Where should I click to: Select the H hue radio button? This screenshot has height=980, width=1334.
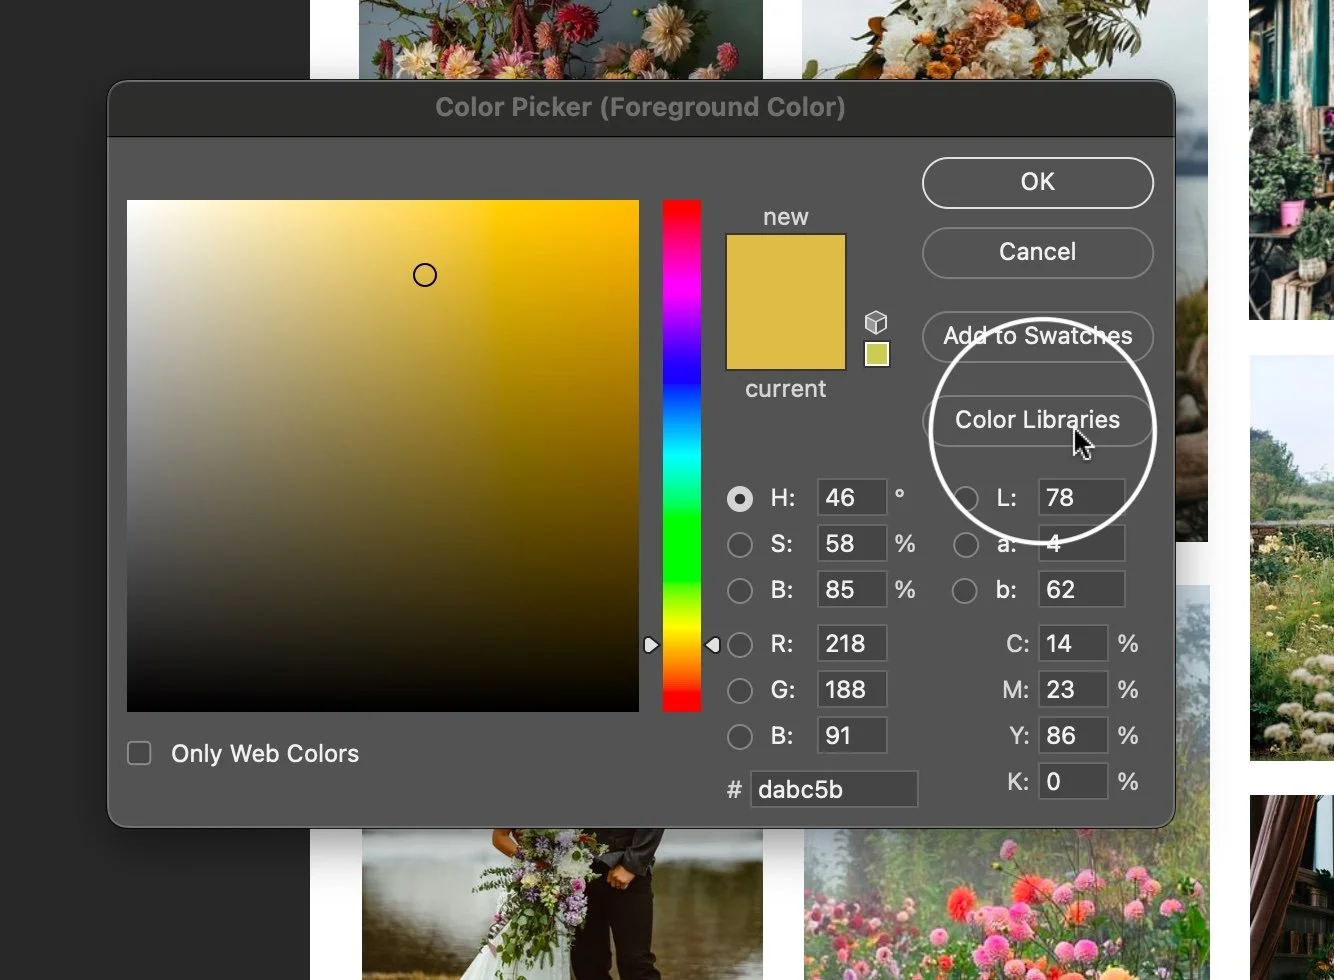pyautogui.click(x=740, y=498)
